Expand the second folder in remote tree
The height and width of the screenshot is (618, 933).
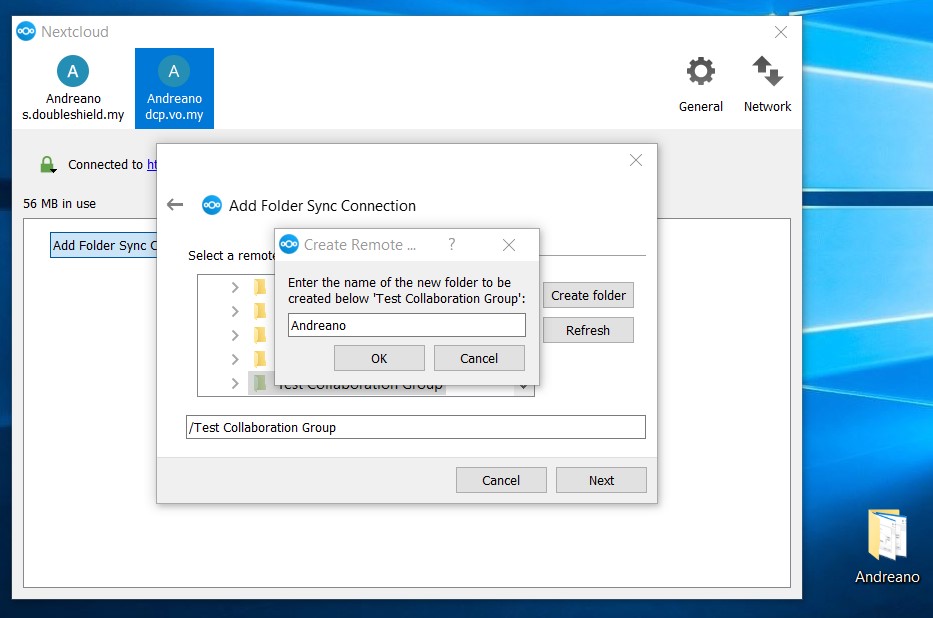pyautogui.click(x=235, y=311)
